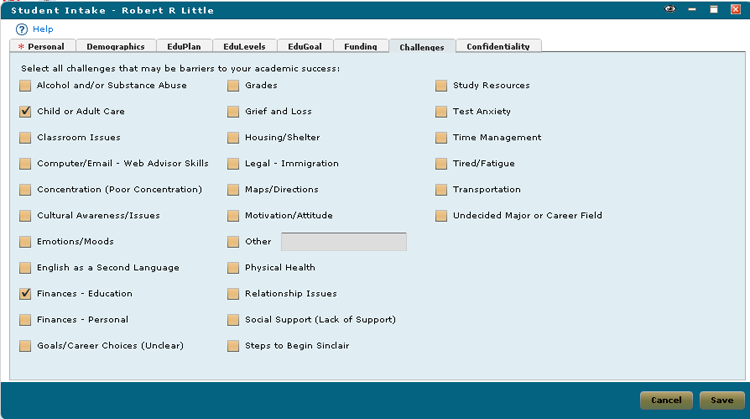Open the EduPlan tab
The width and height of the screenshot is (750, 419).
(x=184, y=46)
